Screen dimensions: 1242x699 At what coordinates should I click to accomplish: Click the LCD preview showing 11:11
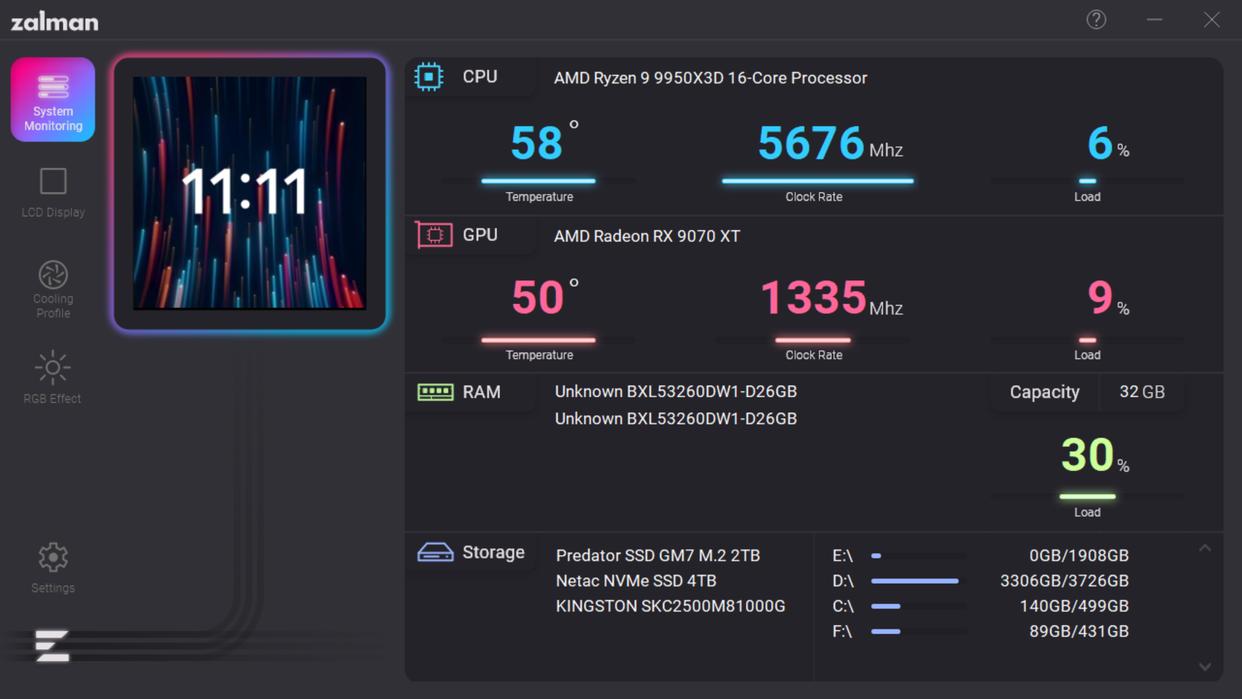[249, 192]
